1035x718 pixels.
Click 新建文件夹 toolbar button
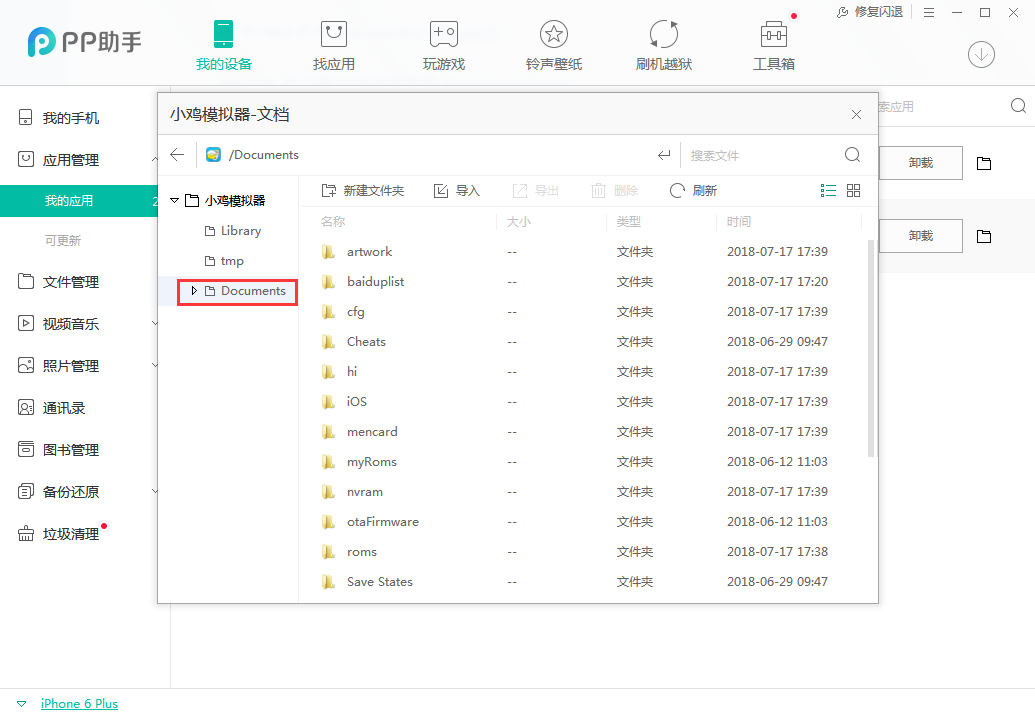[362, 191]
